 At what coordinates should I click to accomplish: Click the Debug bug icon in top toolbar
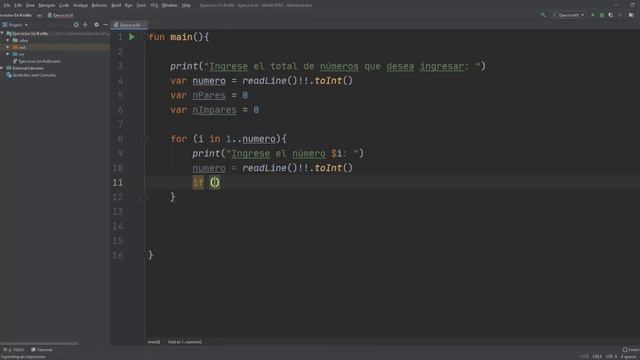click(602, 15)
